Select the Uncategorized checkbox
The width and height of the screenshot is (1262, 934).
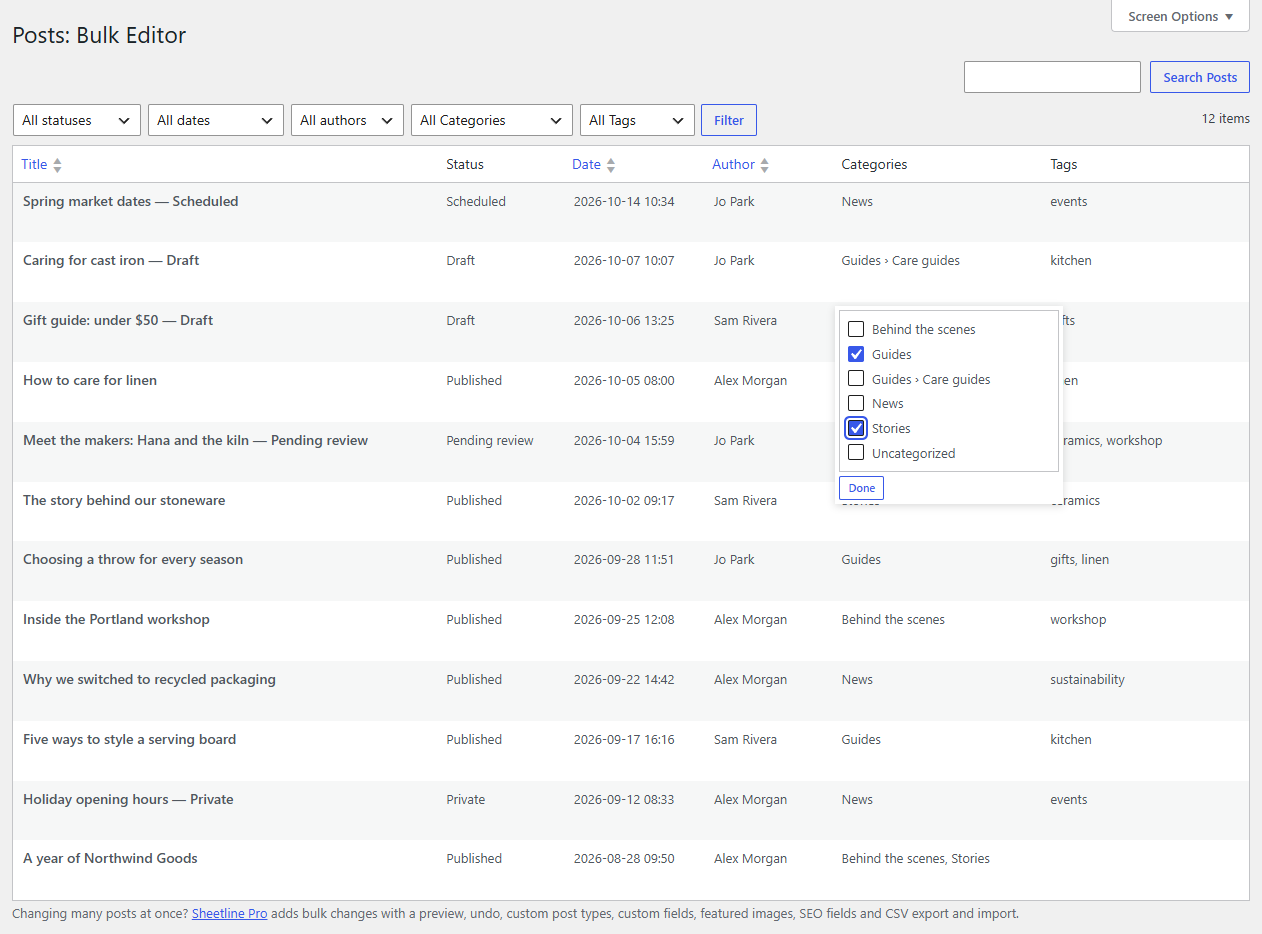tap(856, 453)
